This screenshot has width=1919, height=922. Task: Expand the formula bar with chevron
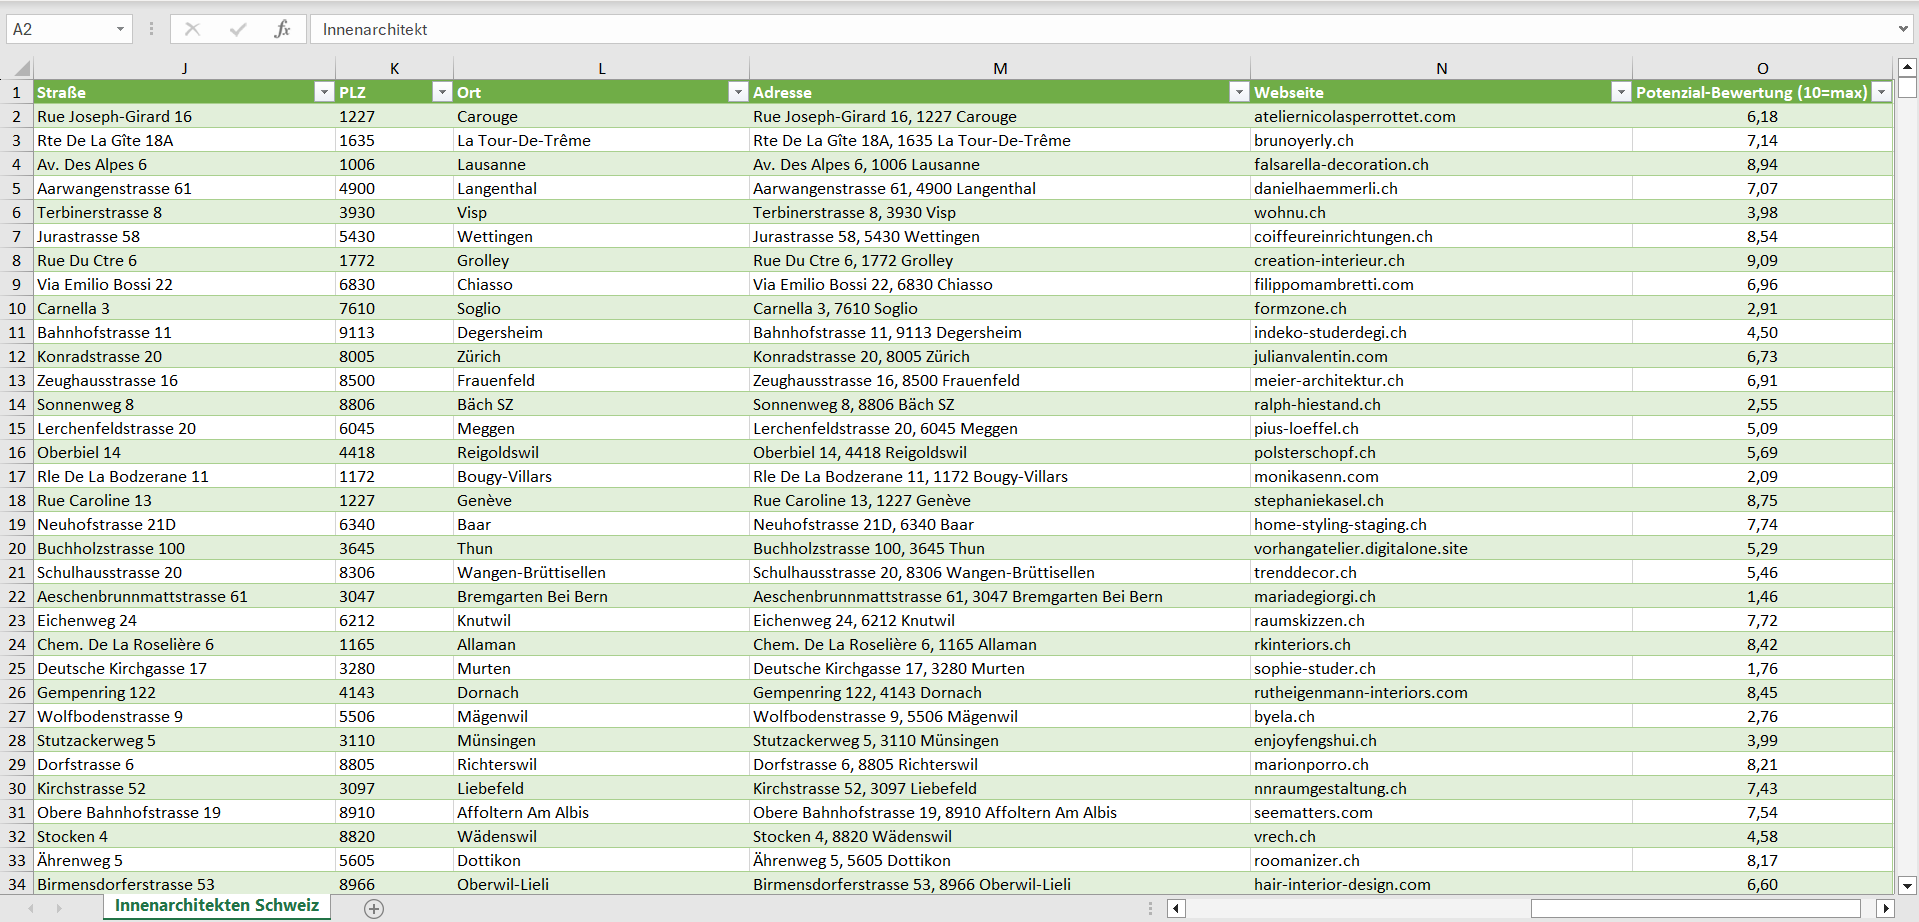[x=1903, y=29]
